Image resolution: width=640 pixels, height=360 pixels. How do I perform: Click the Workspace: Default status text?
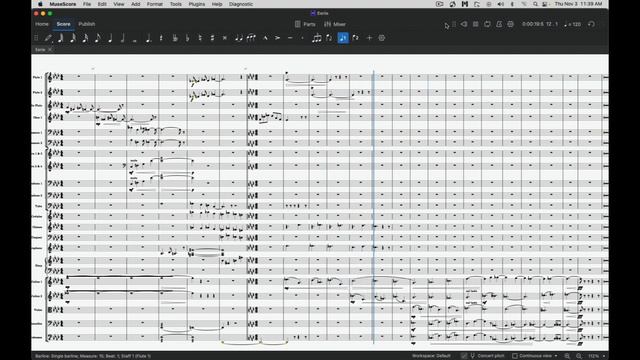(431, 356)
